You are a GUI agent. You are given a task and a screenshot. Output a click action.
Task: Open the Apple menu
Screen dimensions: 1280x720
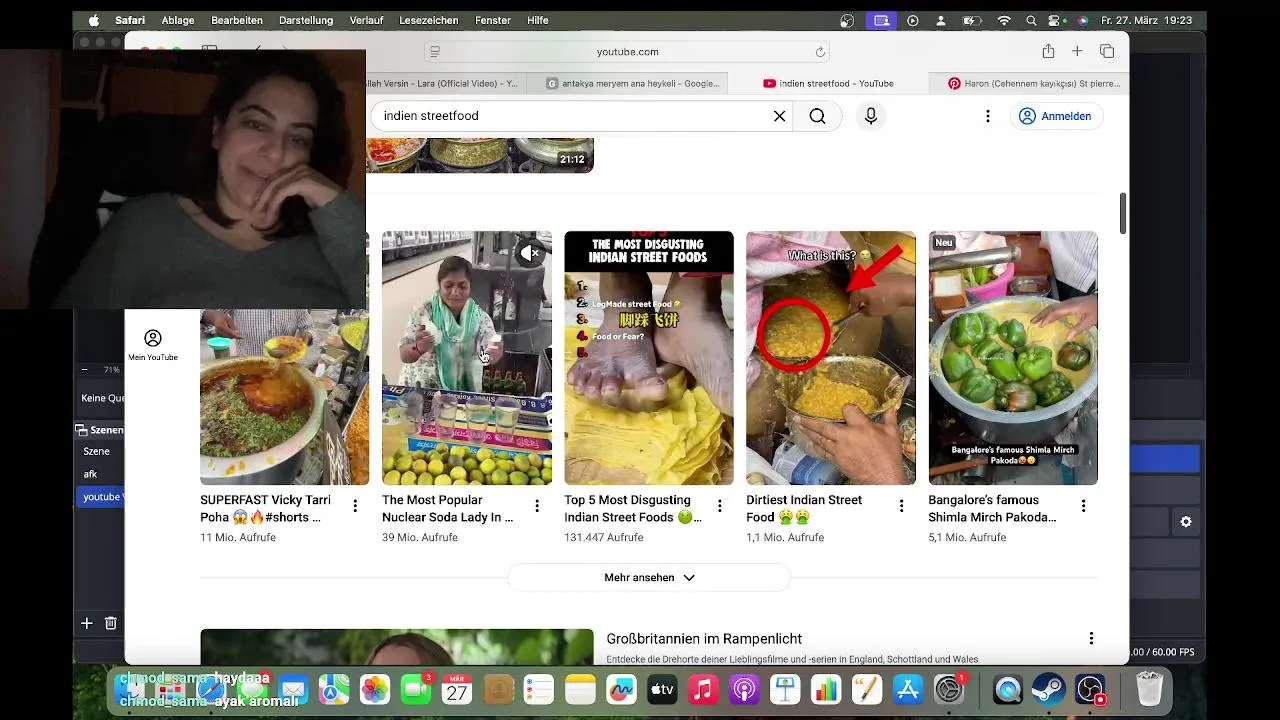pos(94,20)
